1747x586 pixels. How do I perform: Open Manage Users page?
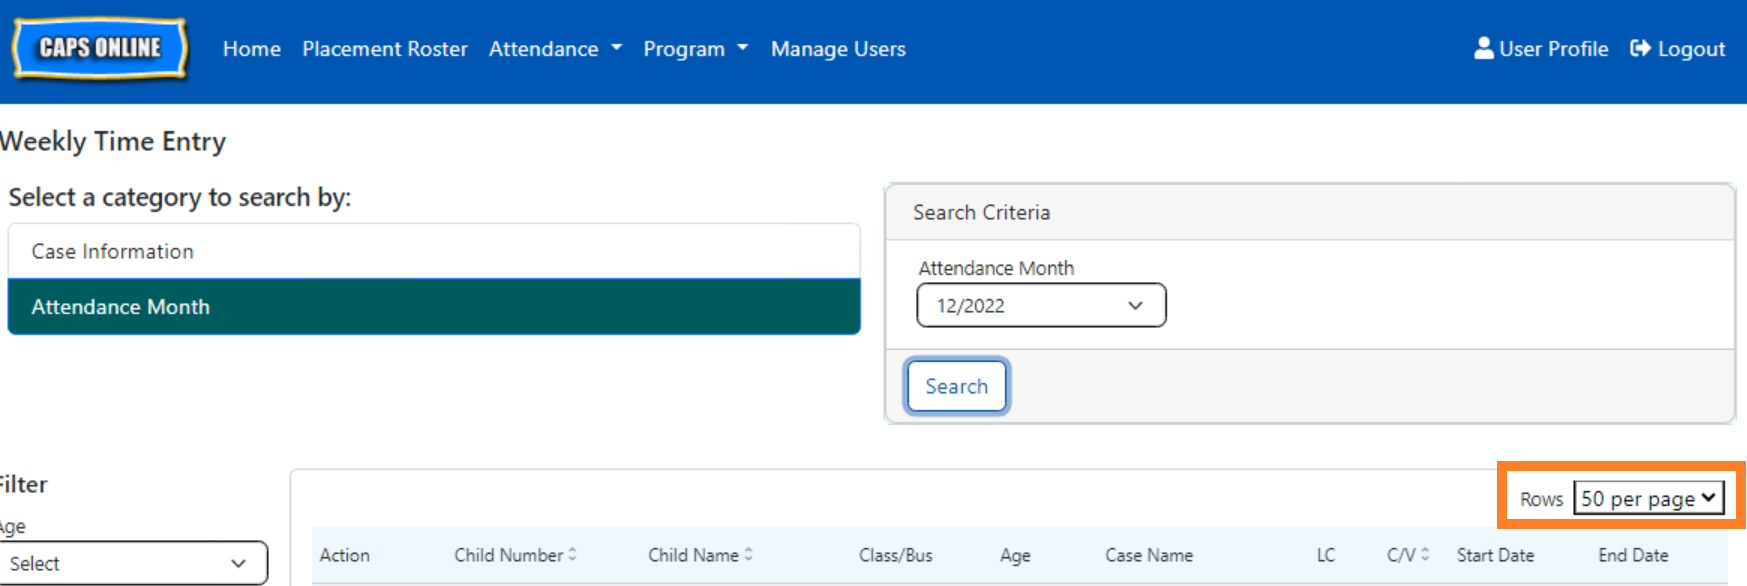tap(838, 49)
